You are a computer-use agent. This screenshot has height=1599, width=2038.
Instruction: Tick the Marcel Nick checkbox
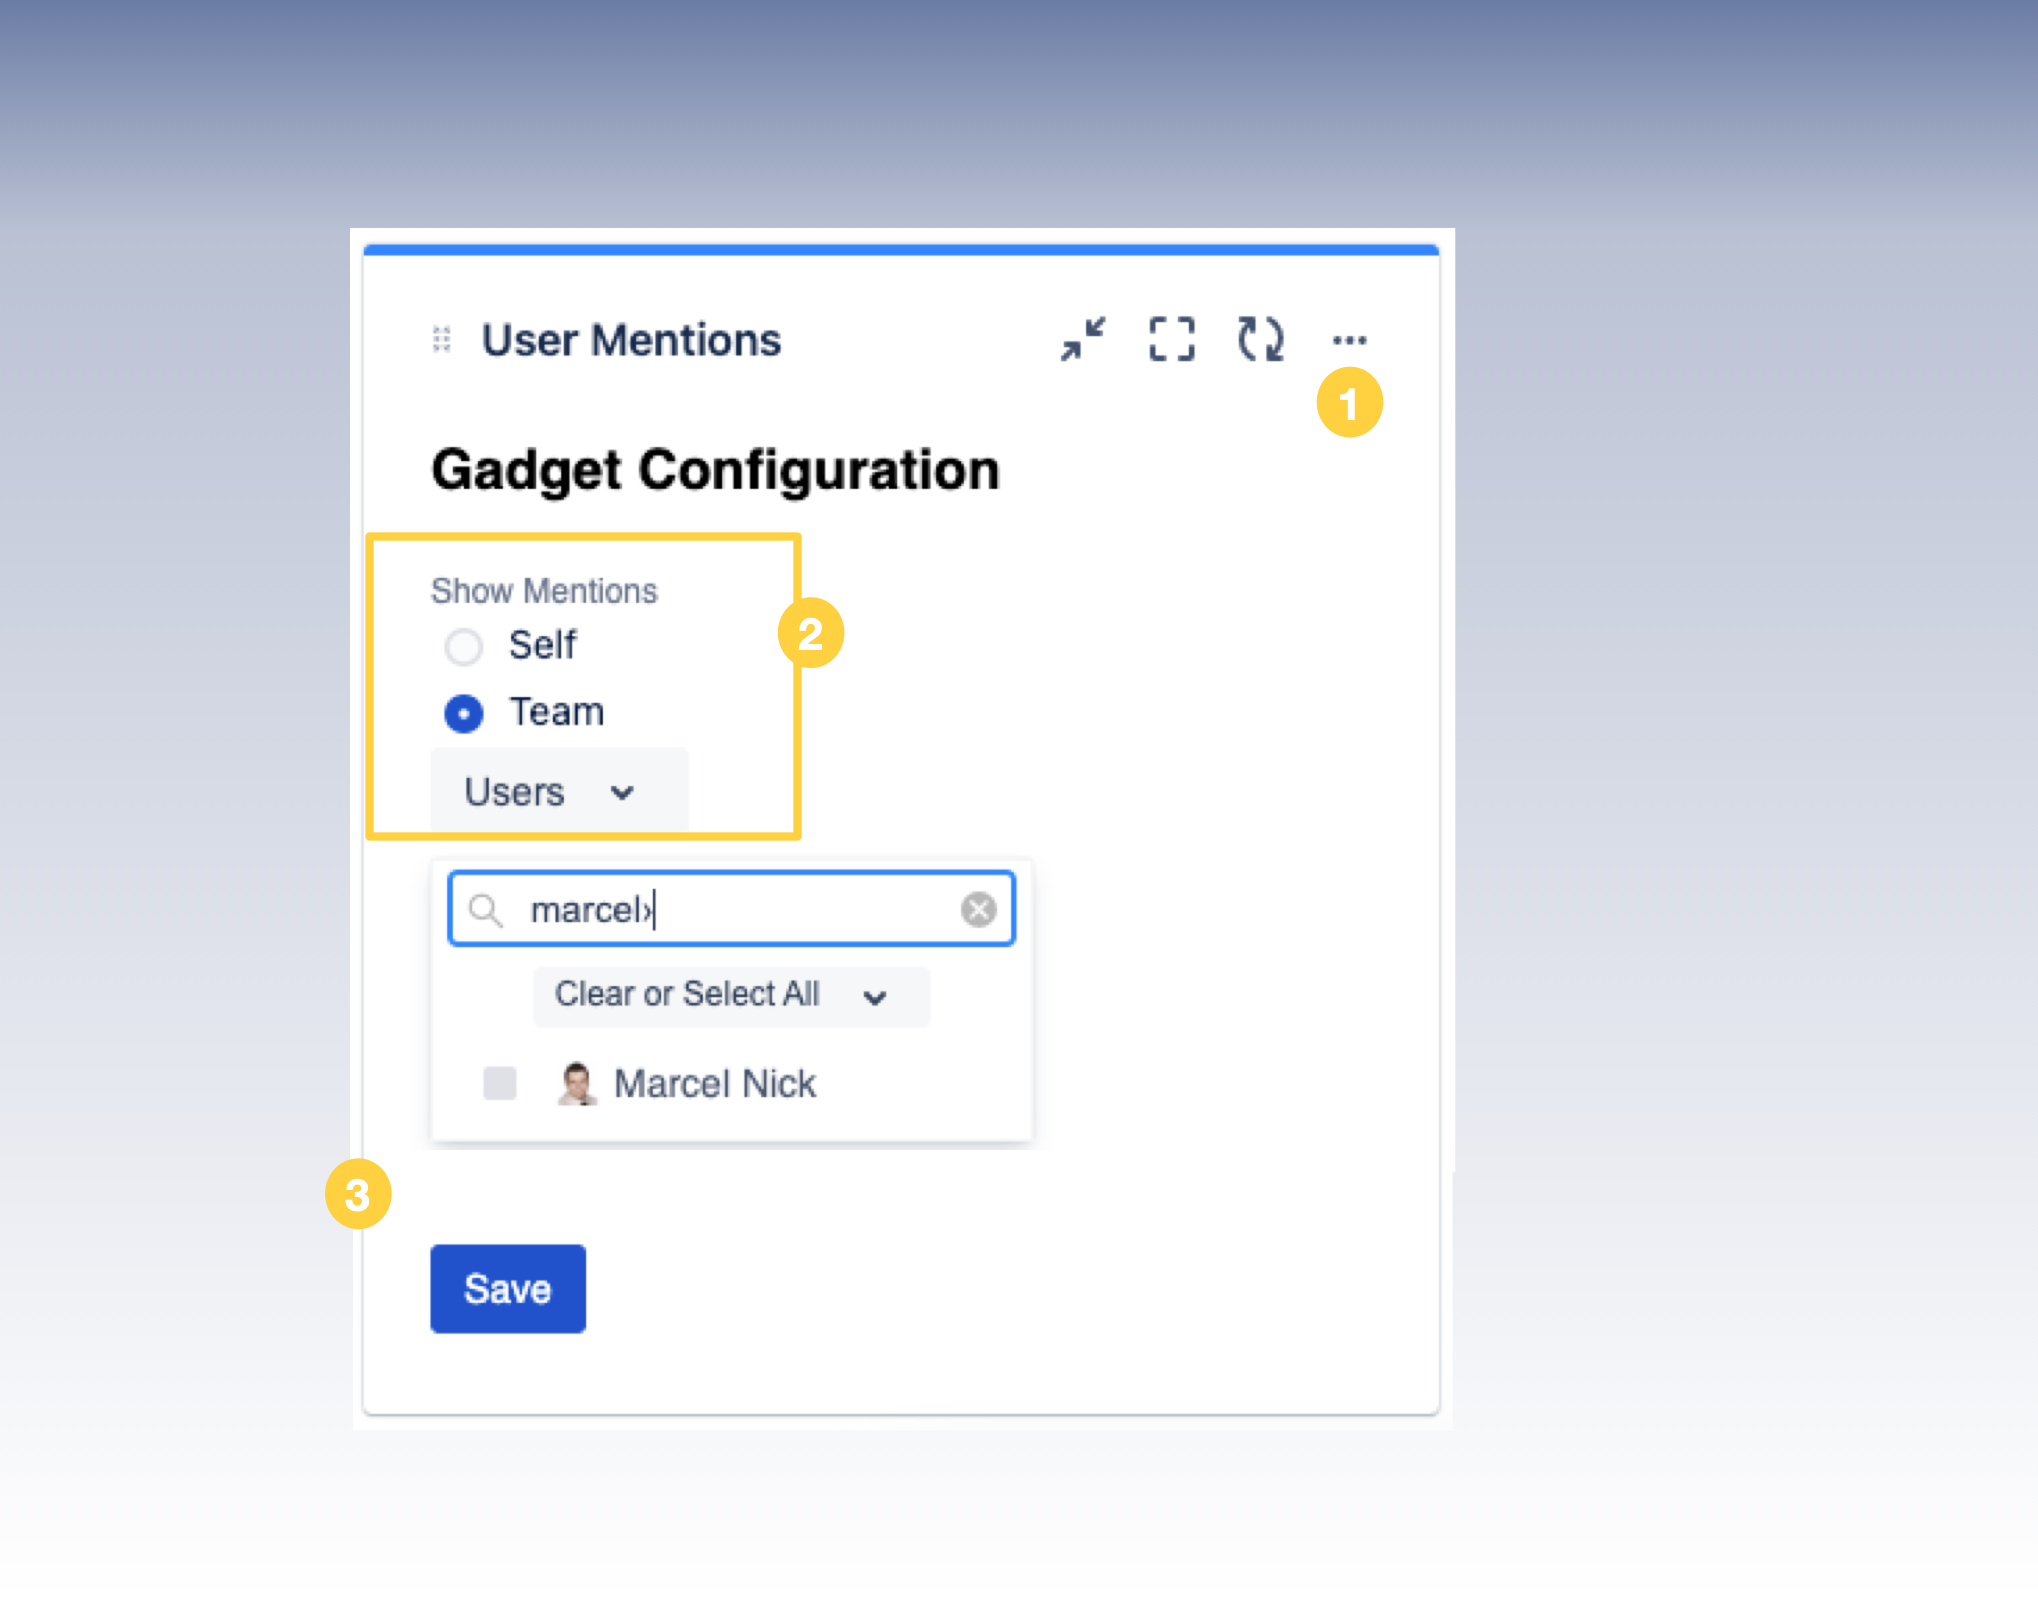click(500, 1083)
